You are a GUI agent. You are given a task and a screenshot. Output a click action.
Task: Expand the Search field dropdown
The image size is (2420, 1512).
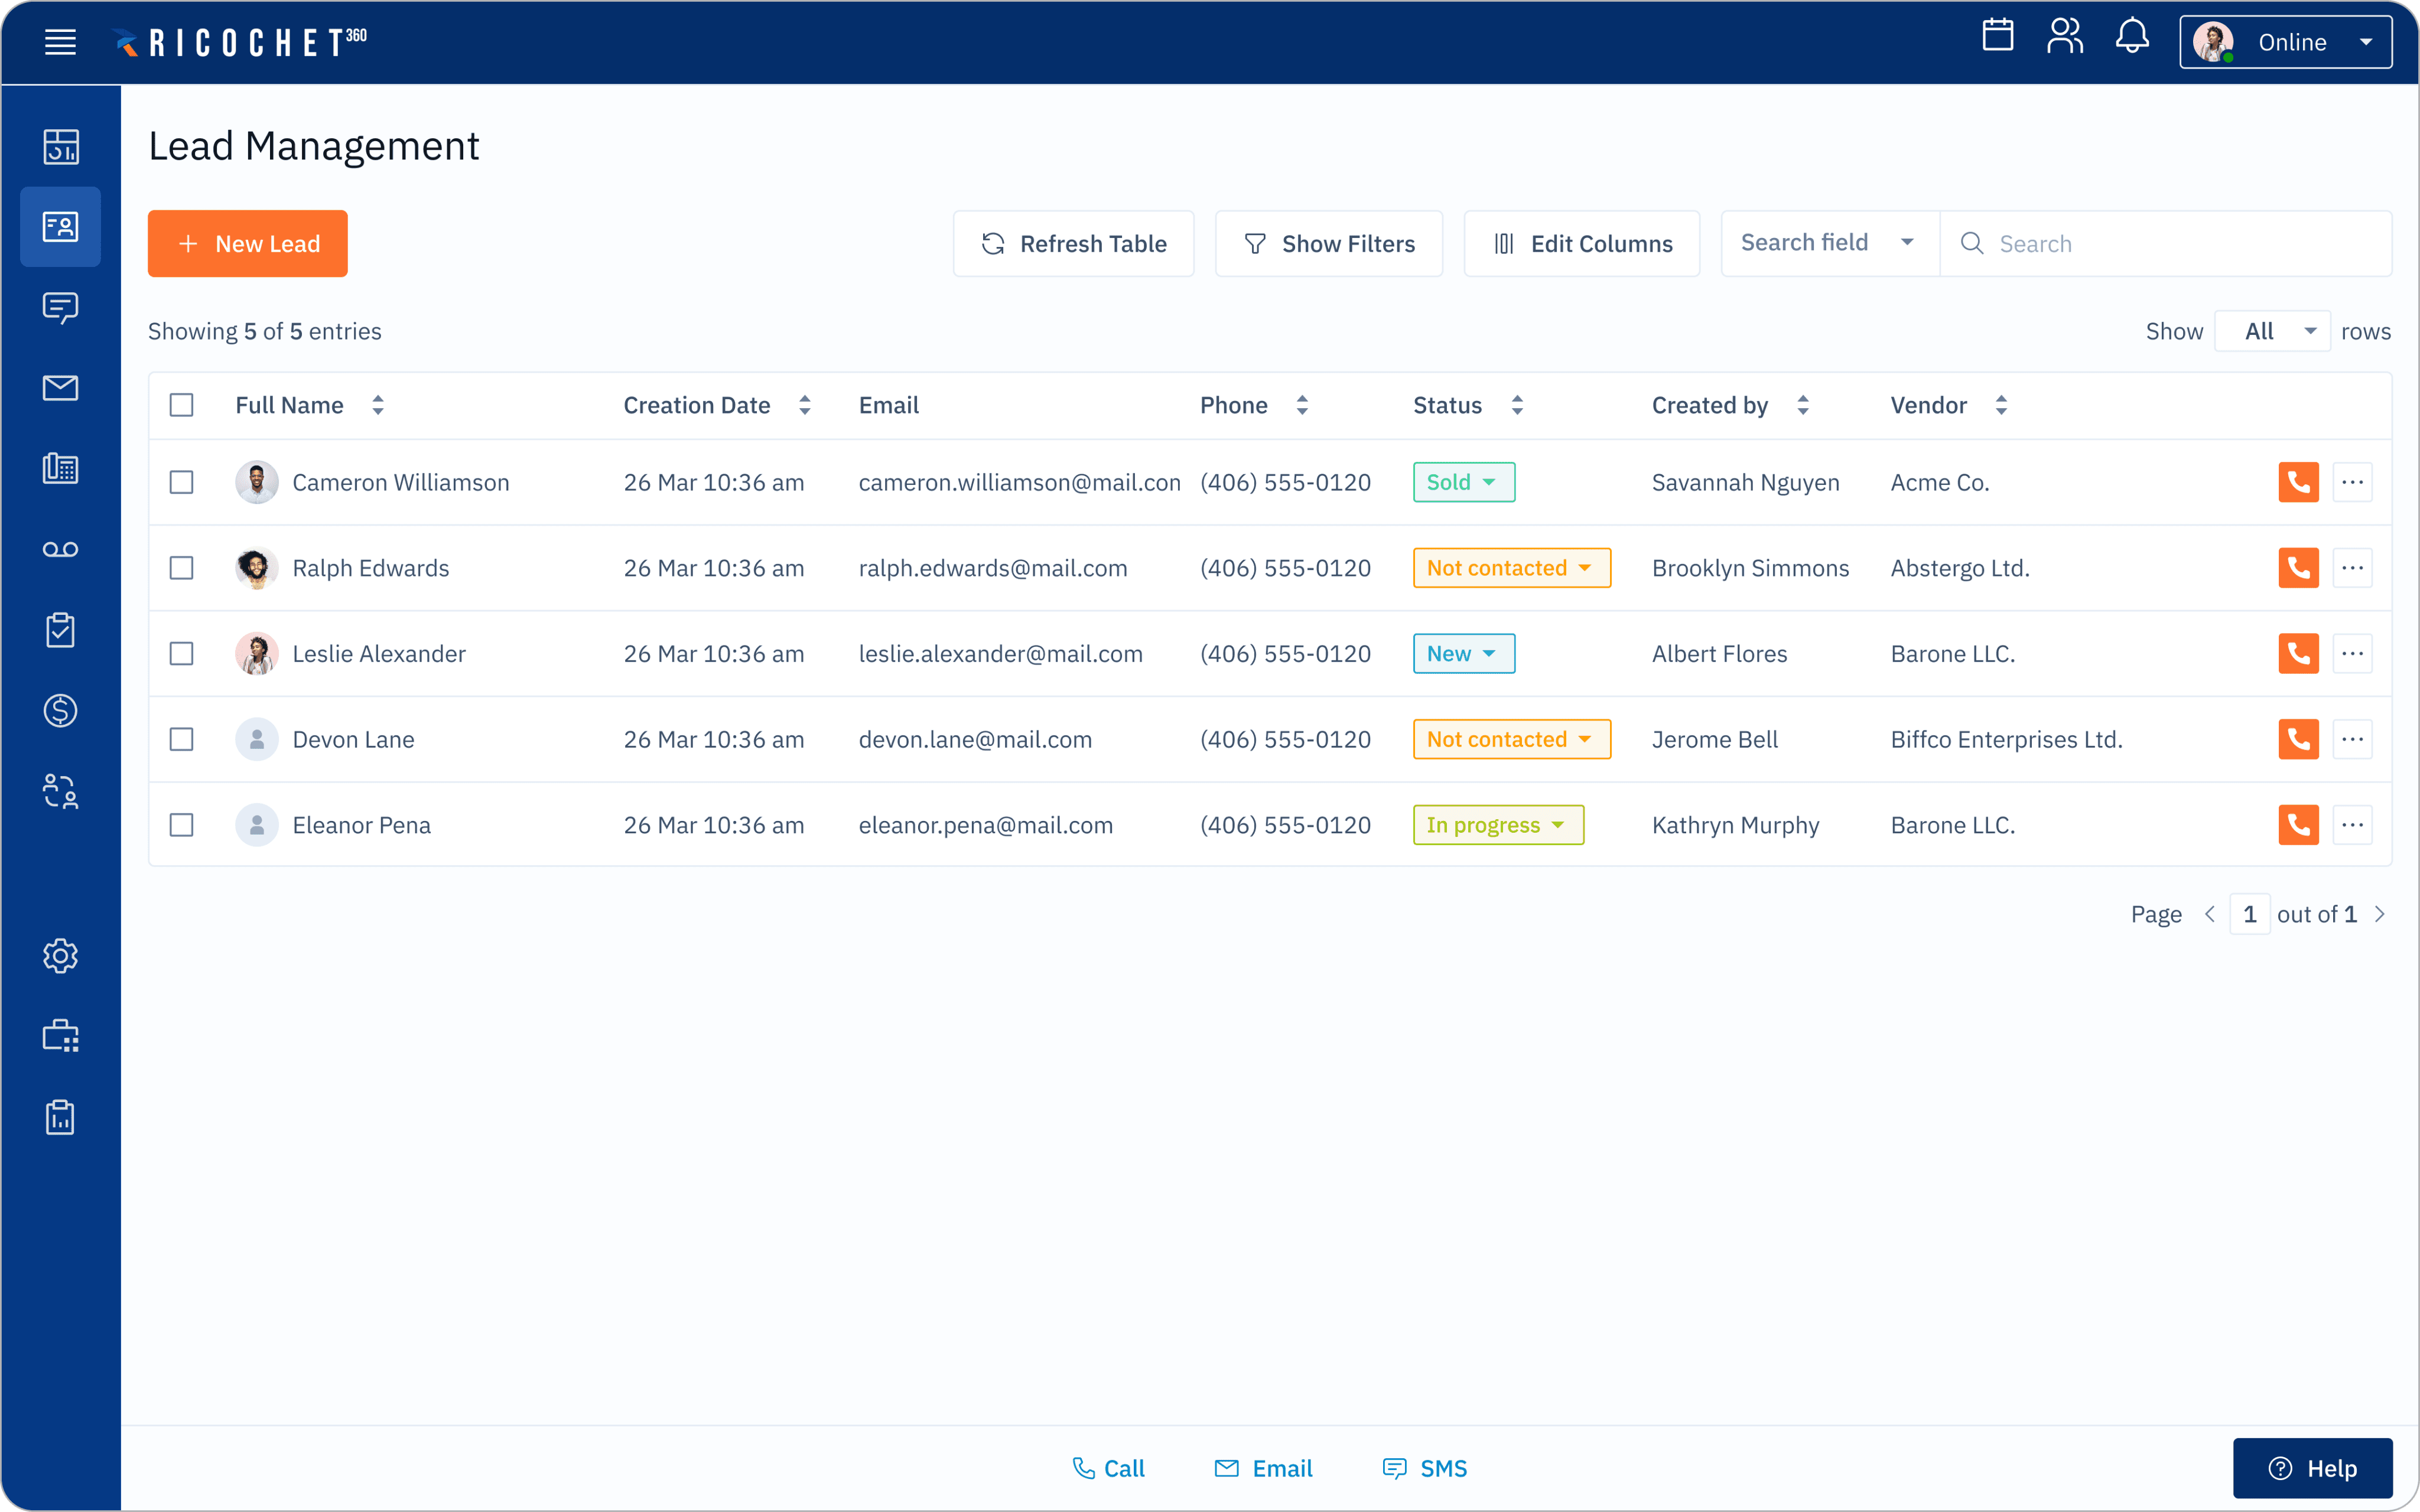click(1828, 243)
